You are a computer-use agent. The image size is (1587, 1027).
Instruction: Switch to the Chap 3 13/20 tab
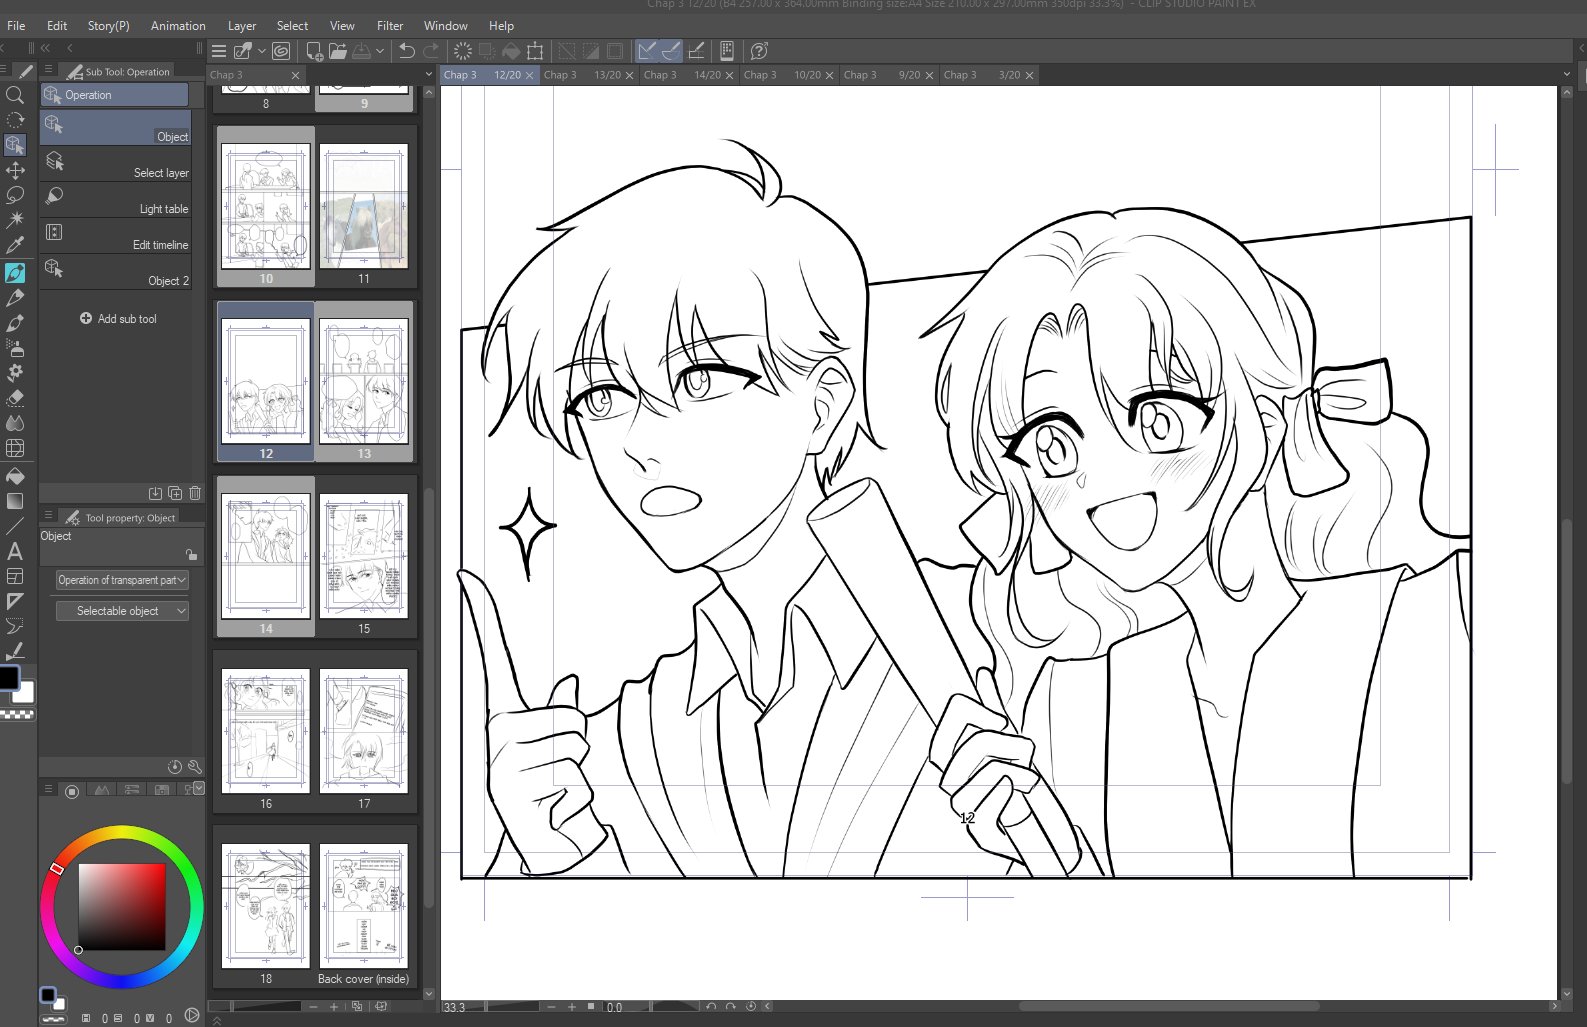[587, 75]
